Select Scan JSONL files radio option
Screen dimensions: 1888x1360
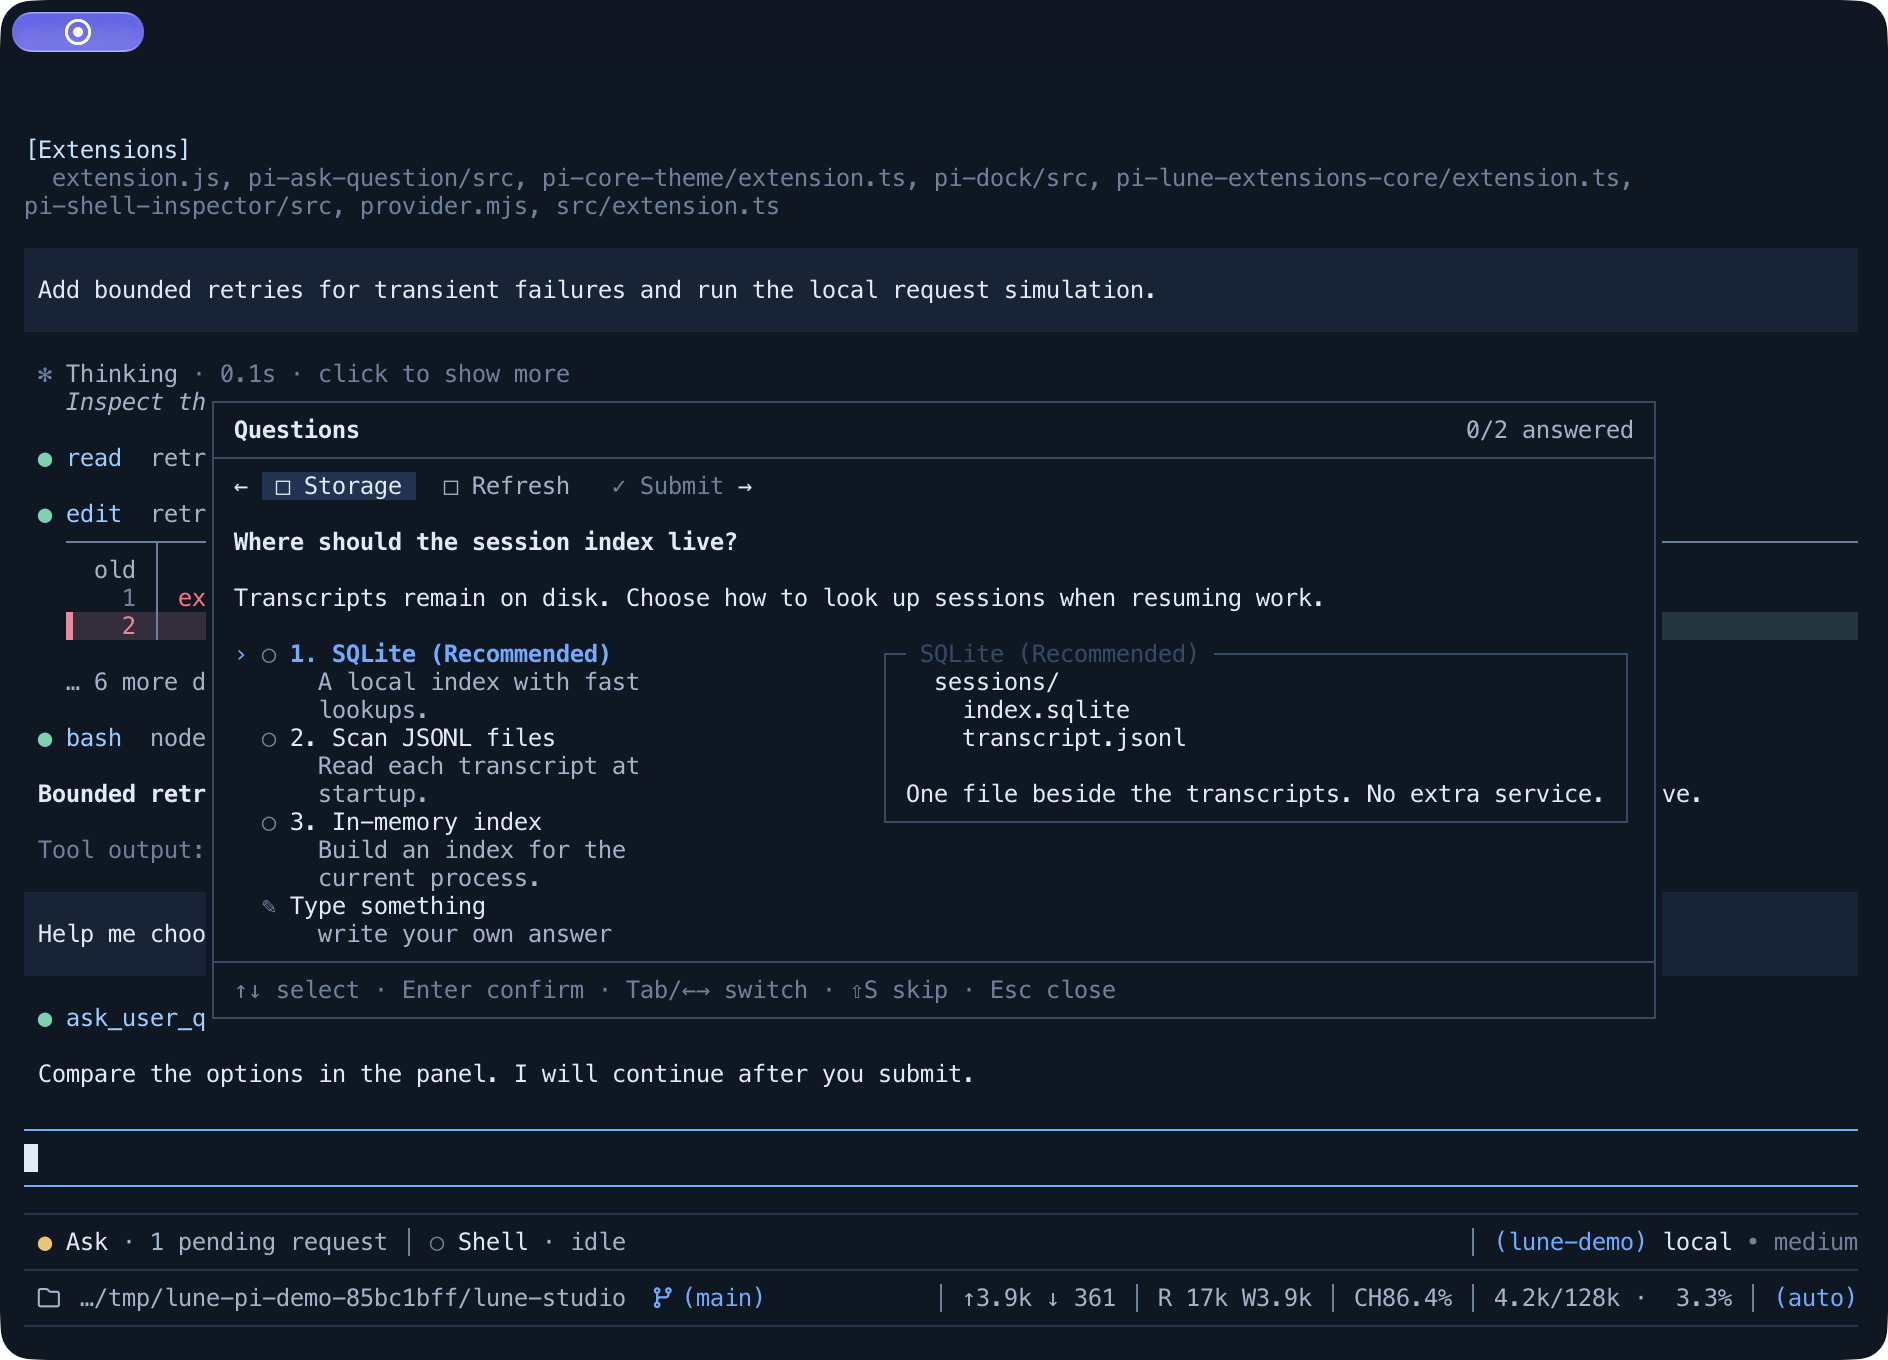(x=269, y=739)
